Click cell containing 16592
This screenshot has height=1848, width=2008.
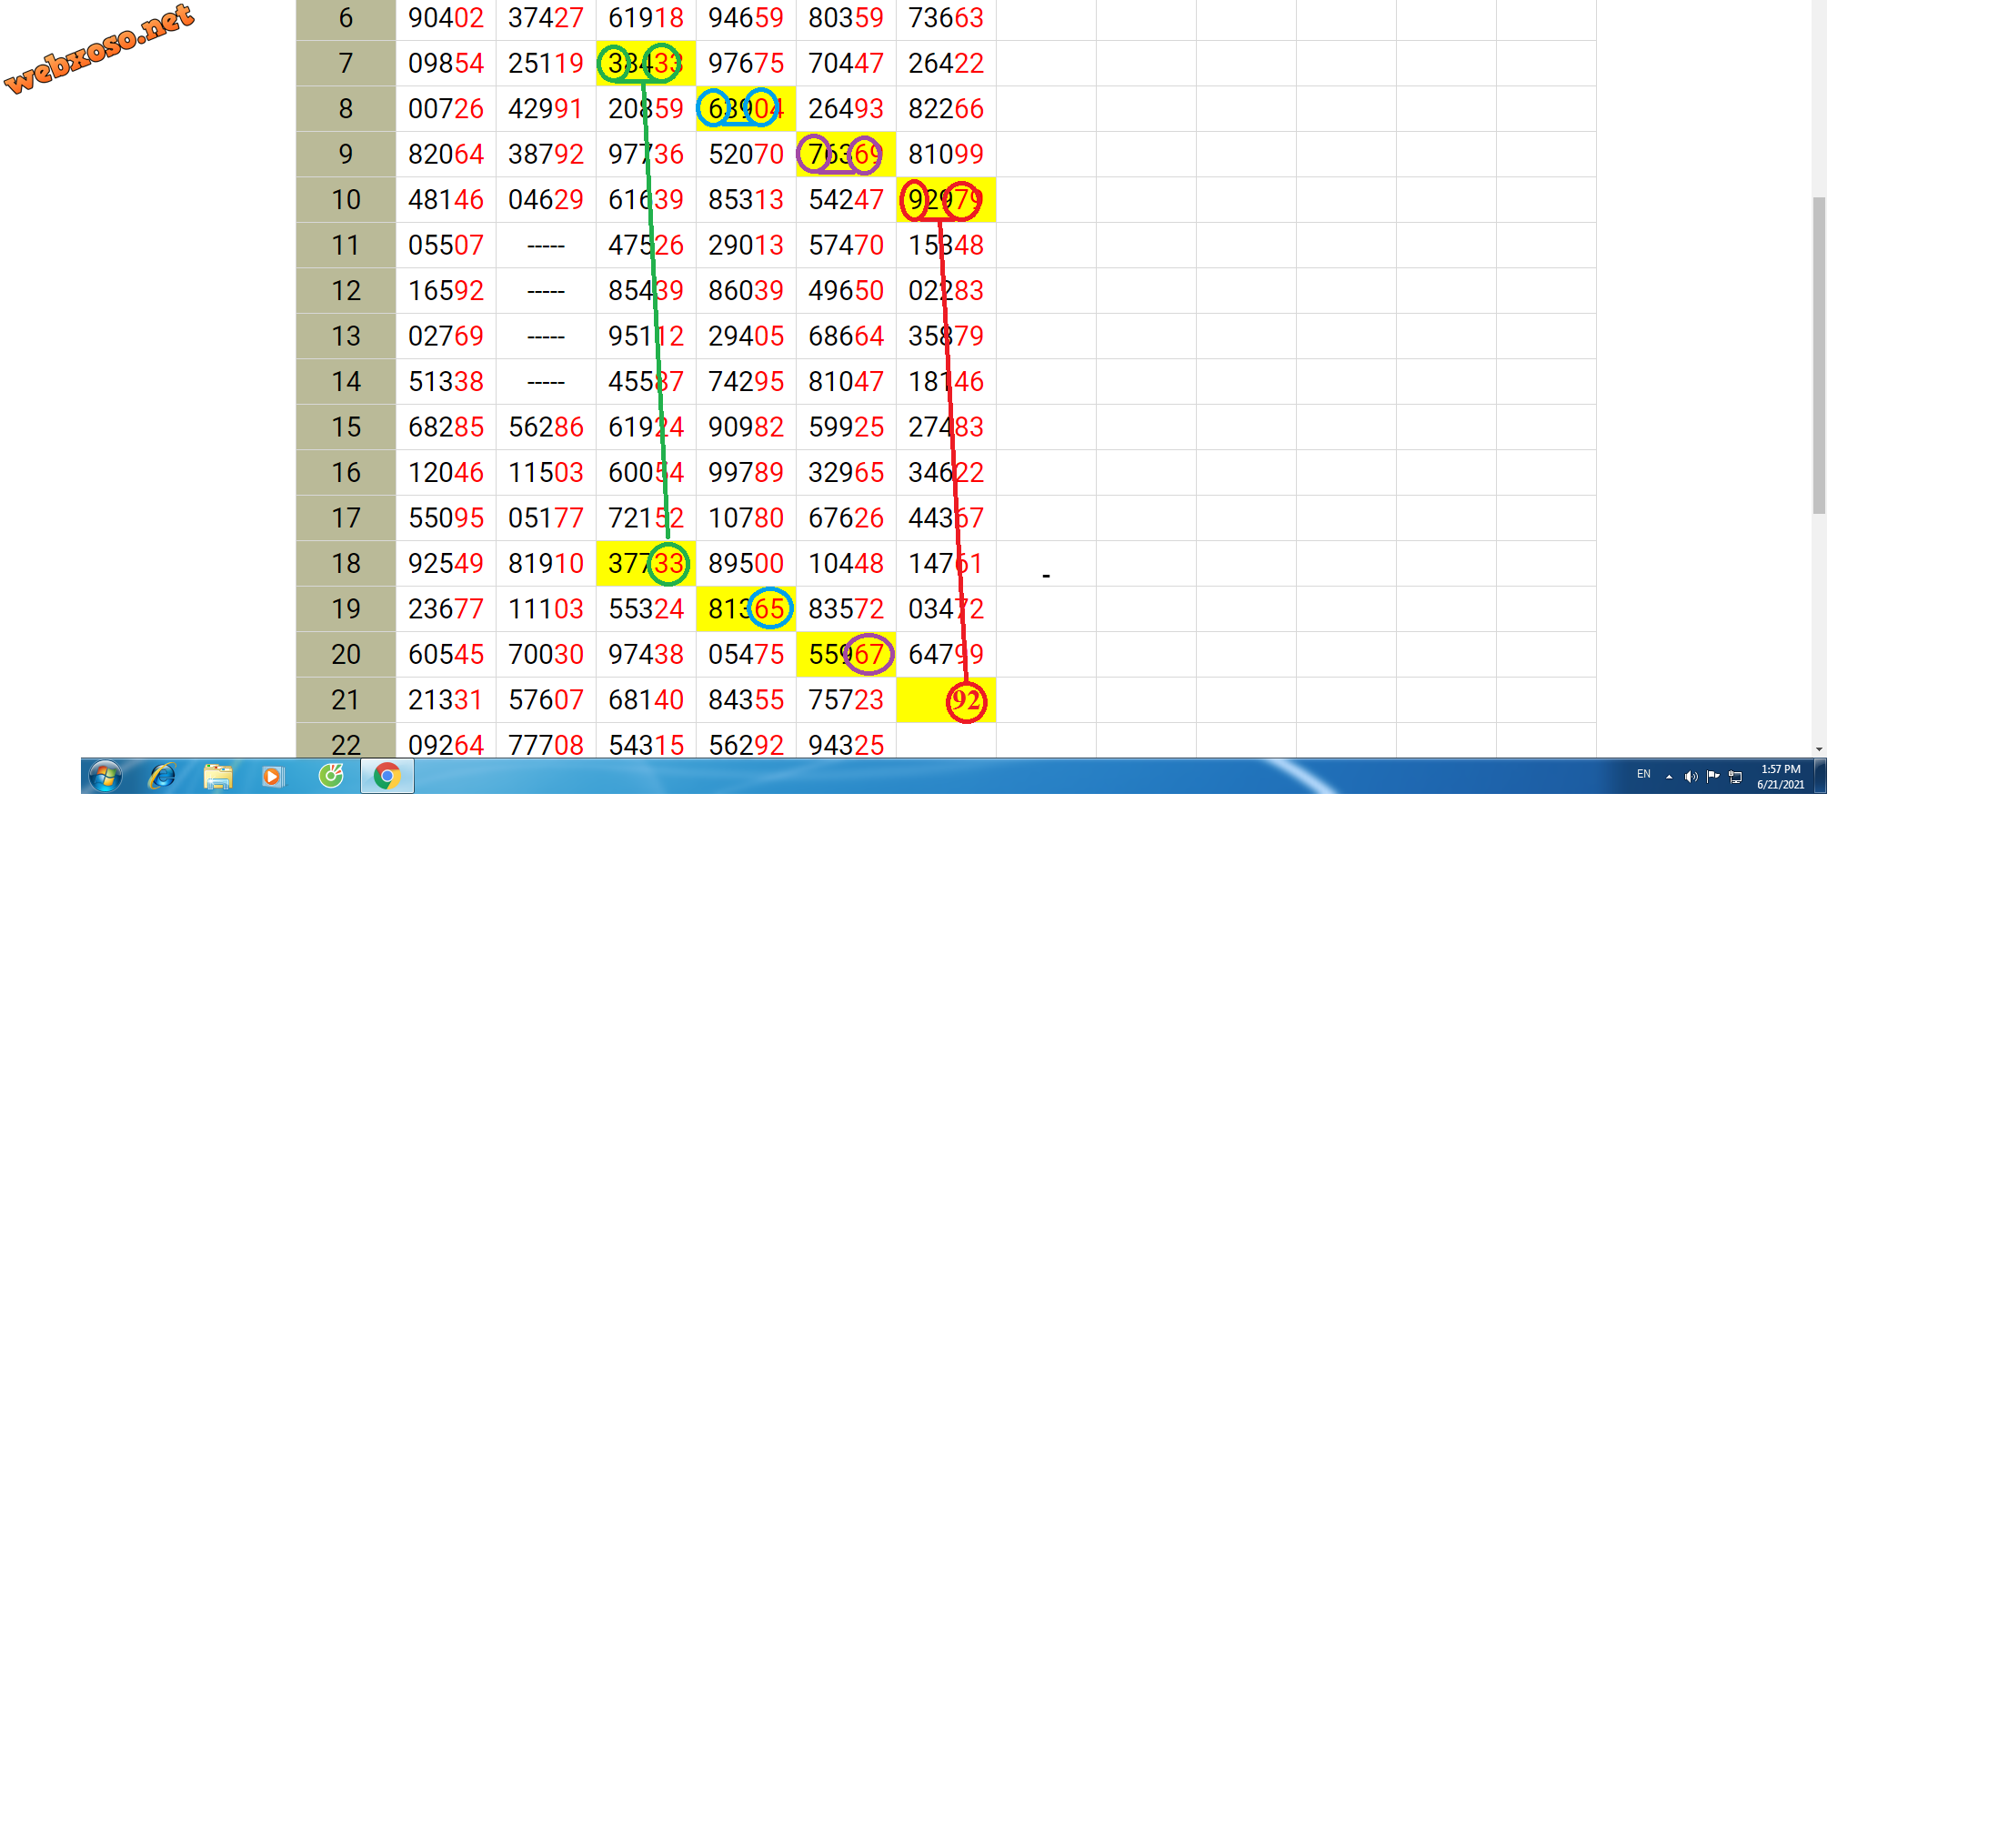pos(446,291)
